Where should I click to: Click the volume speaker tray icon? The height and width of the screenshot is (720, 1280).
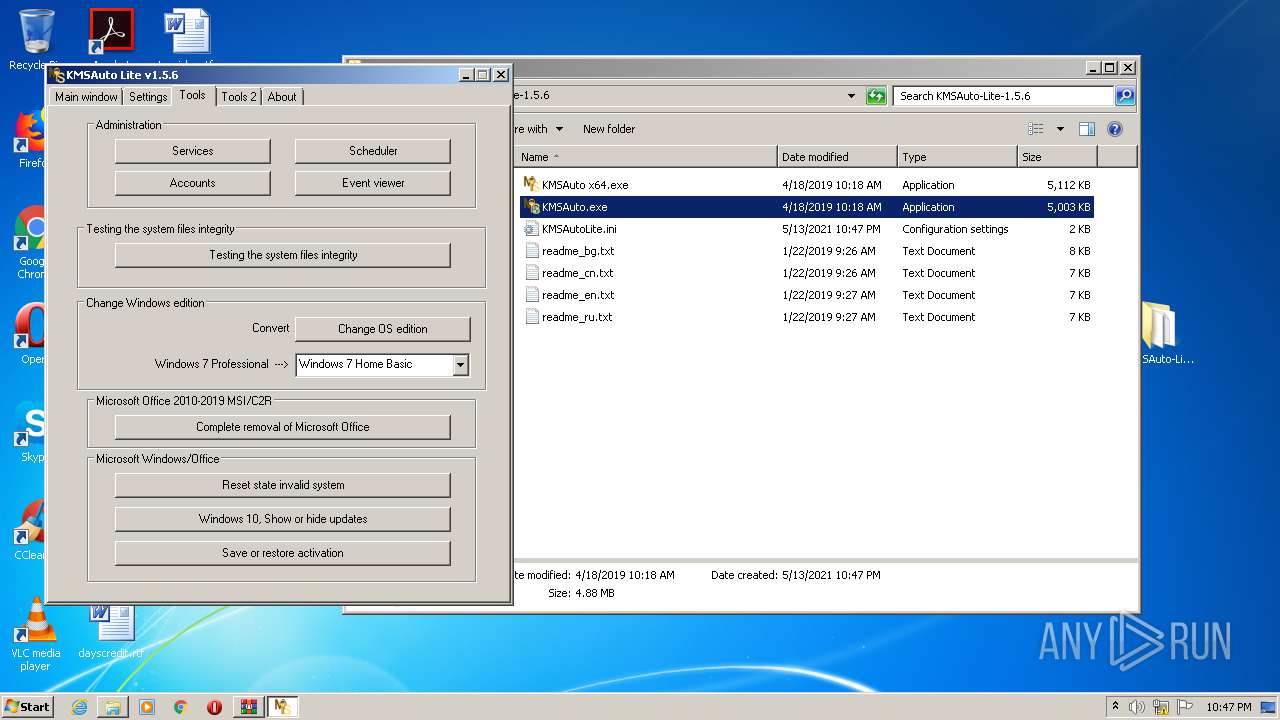1137,707
